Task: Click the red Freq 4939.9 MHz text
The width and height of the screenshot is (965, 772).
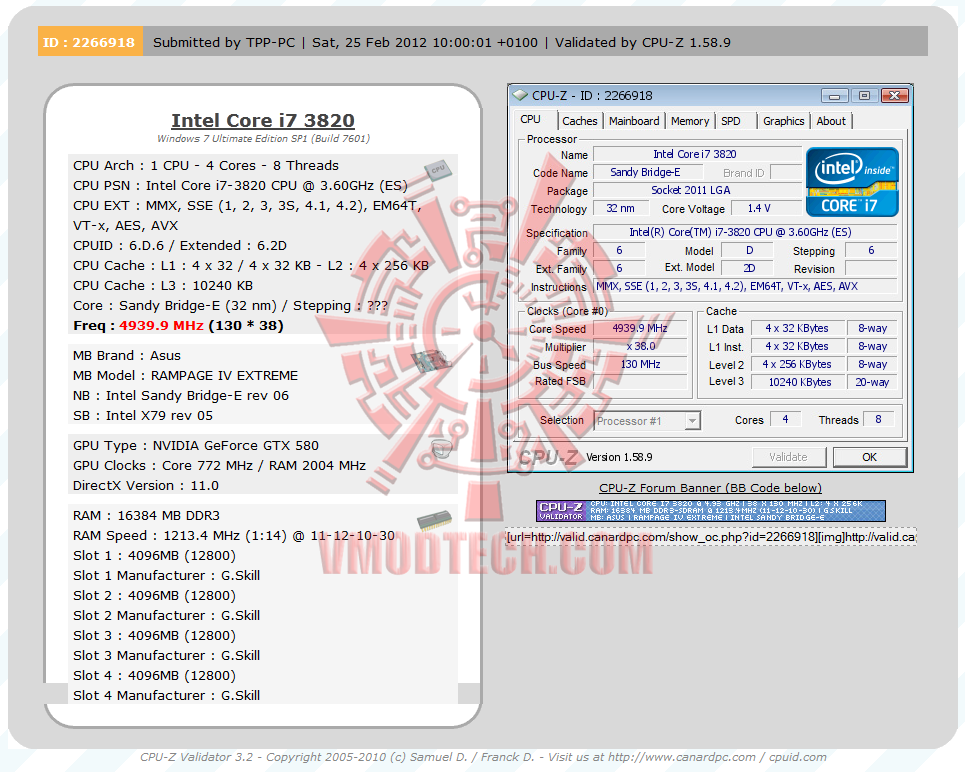Action: pyautogui.click(x=161, y=326)
